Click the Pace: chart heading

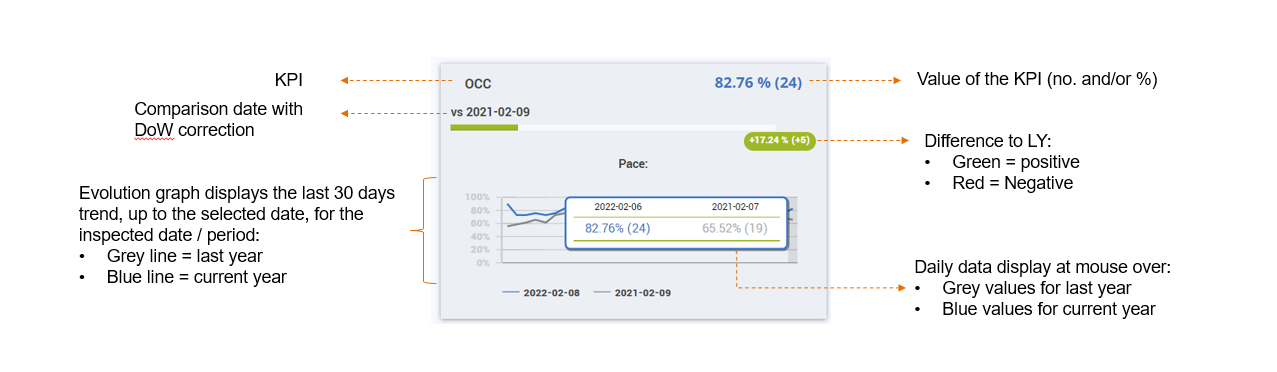click(x=633, y=162)
